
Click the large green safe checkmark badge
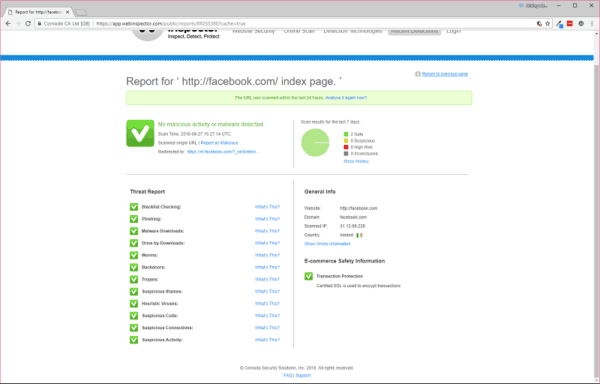tap(140, 133)
